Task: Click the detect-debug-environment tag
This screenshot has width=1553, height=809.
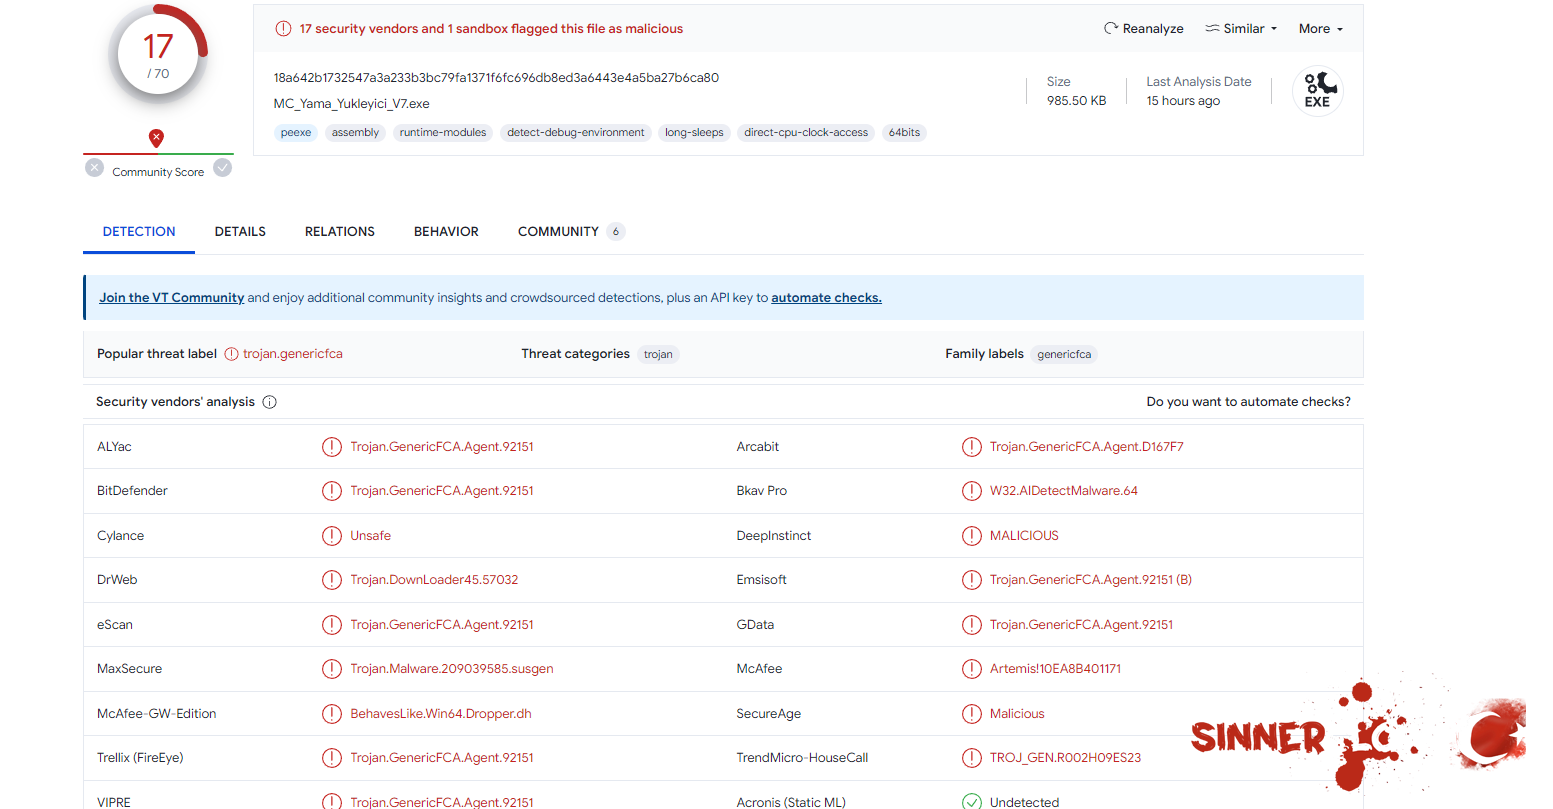Action: pyautogui.click(x=576, y=133)
